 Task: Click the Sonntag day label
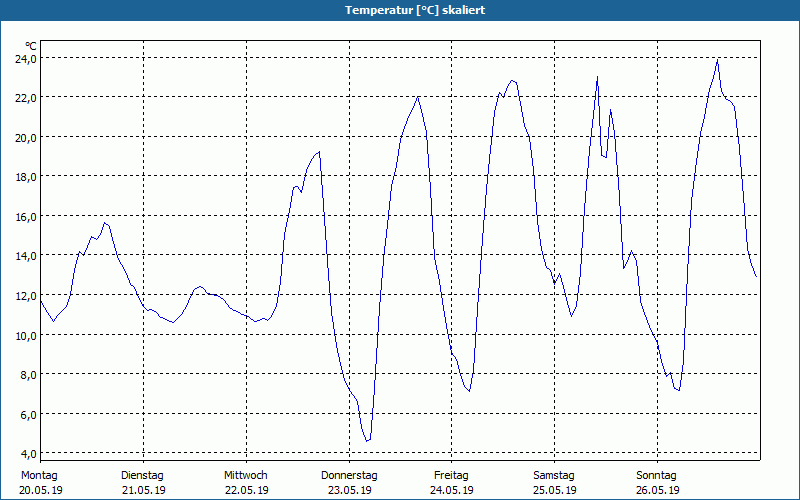click(657, 476)
